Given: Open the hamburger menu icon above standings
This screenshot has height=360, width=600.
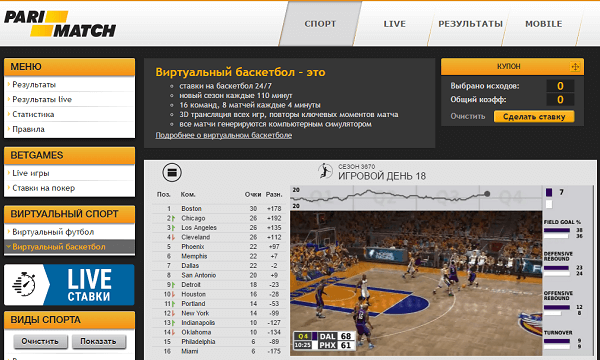Looking at the screenshot, I should pos(172,173).
